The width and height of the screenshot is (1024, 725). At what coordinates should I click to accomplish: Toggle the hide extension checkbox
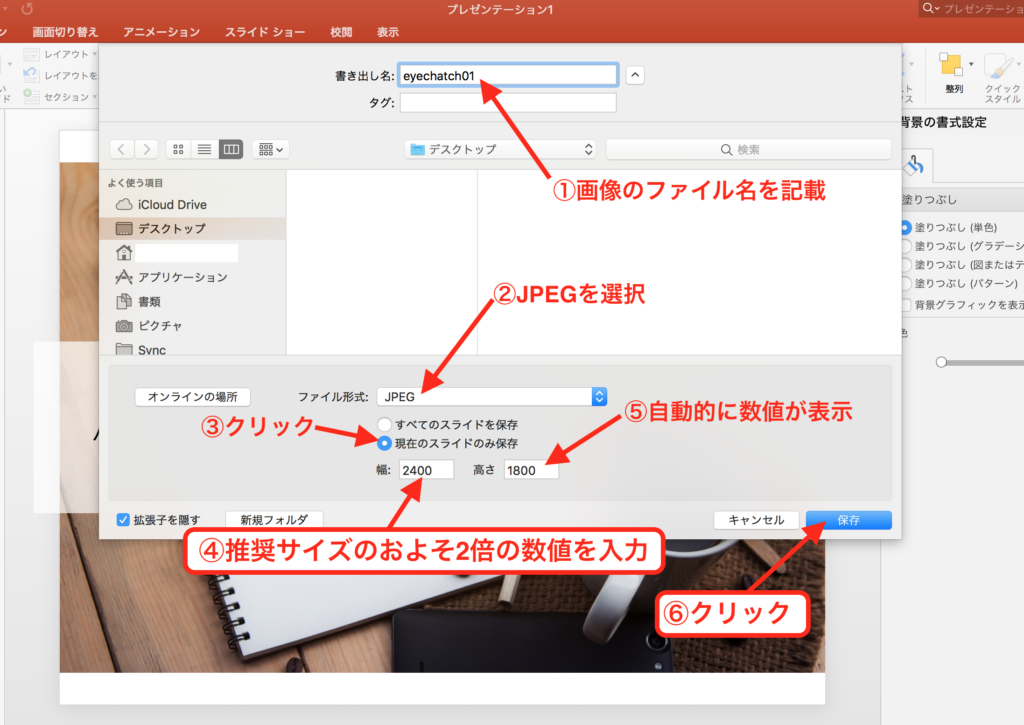(x=123, y=520)
